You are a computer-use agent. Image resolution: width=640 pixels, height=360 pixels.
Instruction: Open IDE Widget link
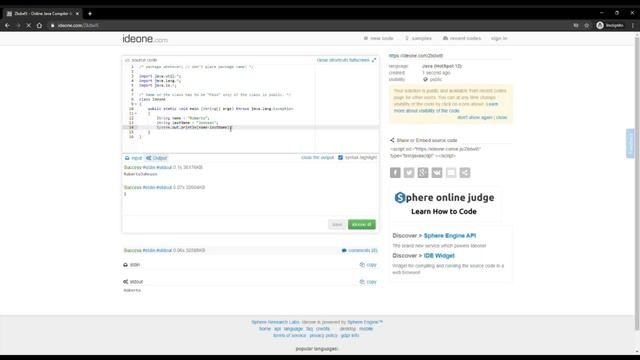click(x=439, y=256)
